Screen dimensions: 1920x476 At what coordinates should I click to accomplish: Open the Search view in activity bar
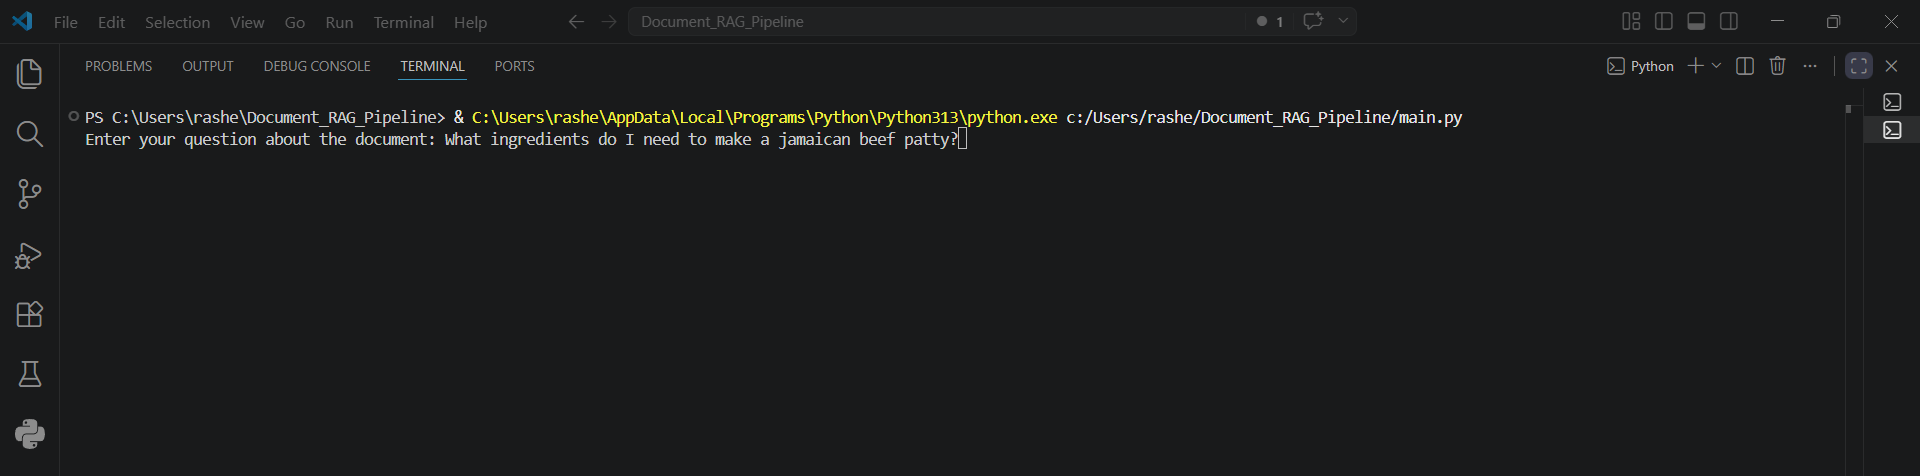pos(30,134)
